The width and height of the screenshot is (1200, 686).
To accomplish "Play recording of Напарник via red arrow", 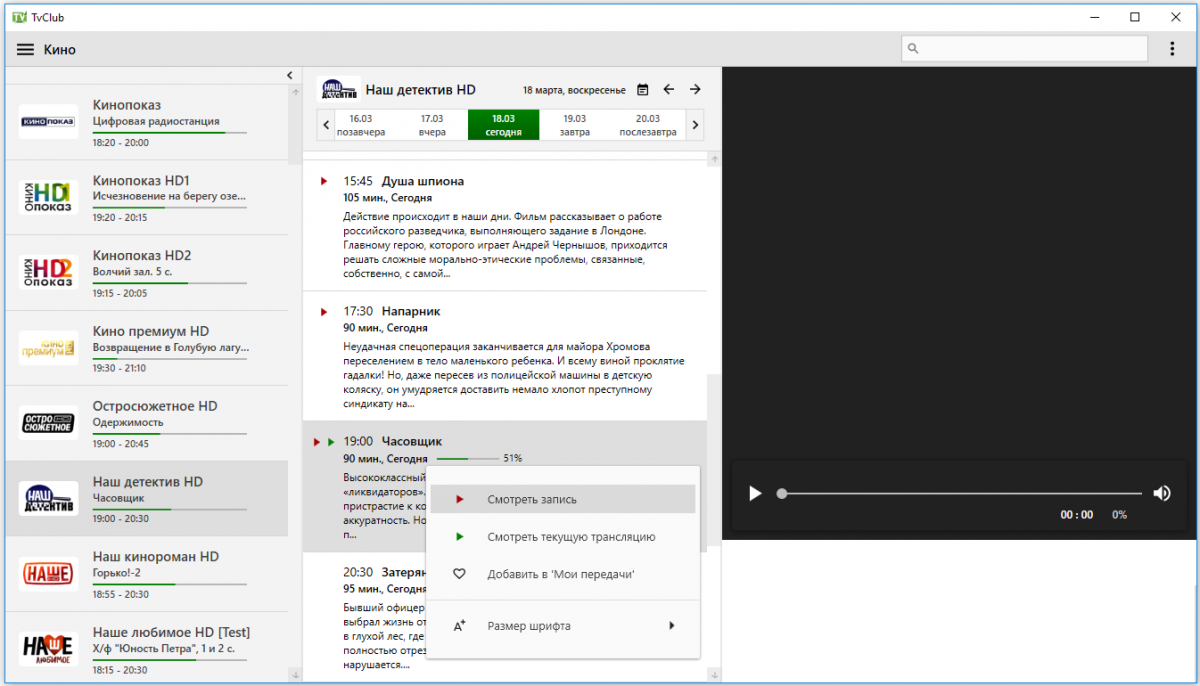I will pyautogui.click(x=324, y=311).
